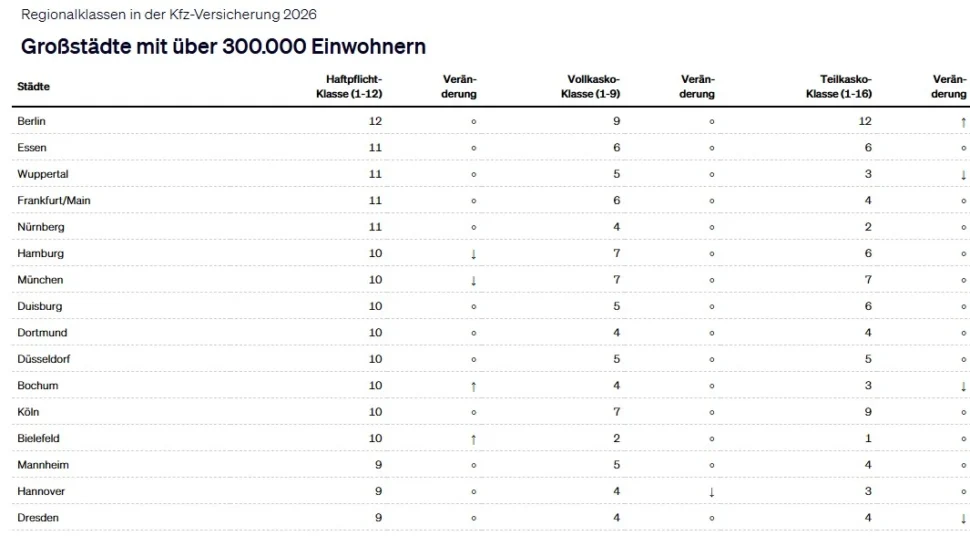Click Bochum's Haftpflicht up arrow
Image resolution: width=970 pixels, height=536 pixels.
[473, 386]
